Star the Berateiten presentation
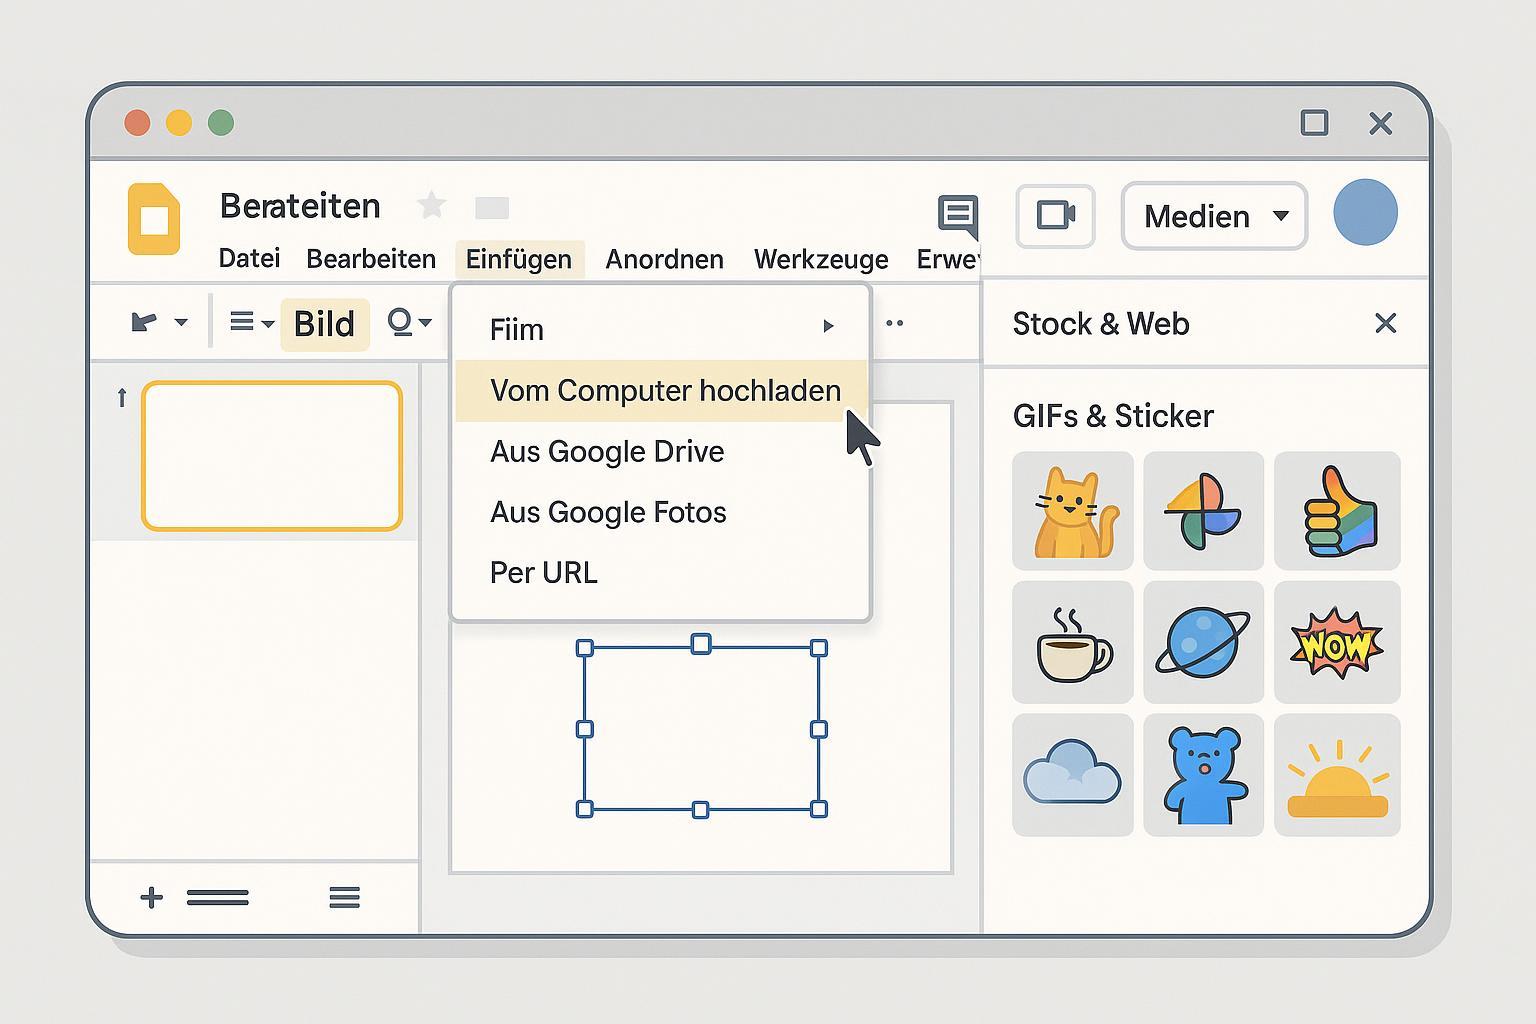Viewport: 1536px width, 1024px height. click(x=431, y=206)
